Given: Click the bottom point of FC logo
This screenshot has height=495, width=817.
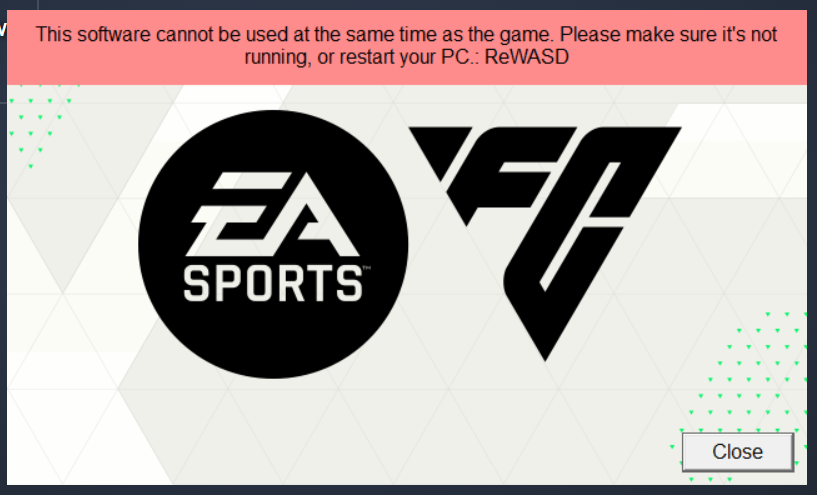Looking at the screenshot, I should point(545,354).
